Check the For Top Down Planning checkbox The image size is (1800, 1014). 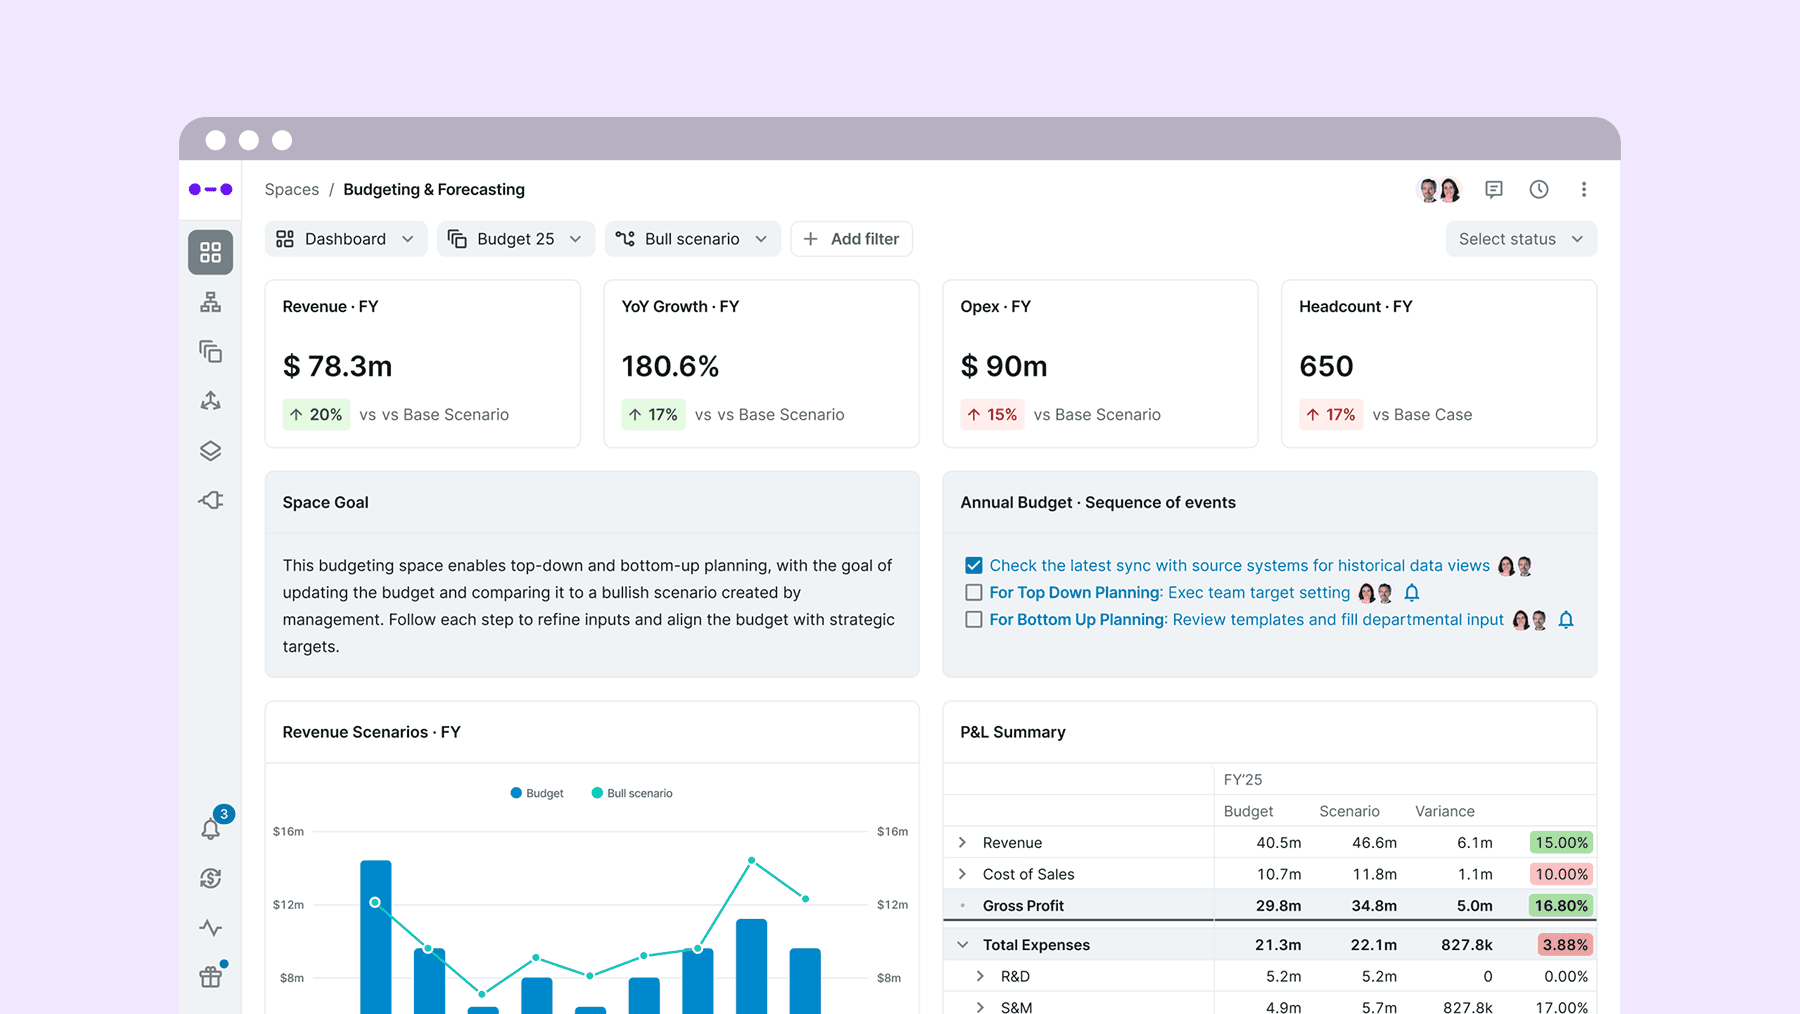pos(973,593)
